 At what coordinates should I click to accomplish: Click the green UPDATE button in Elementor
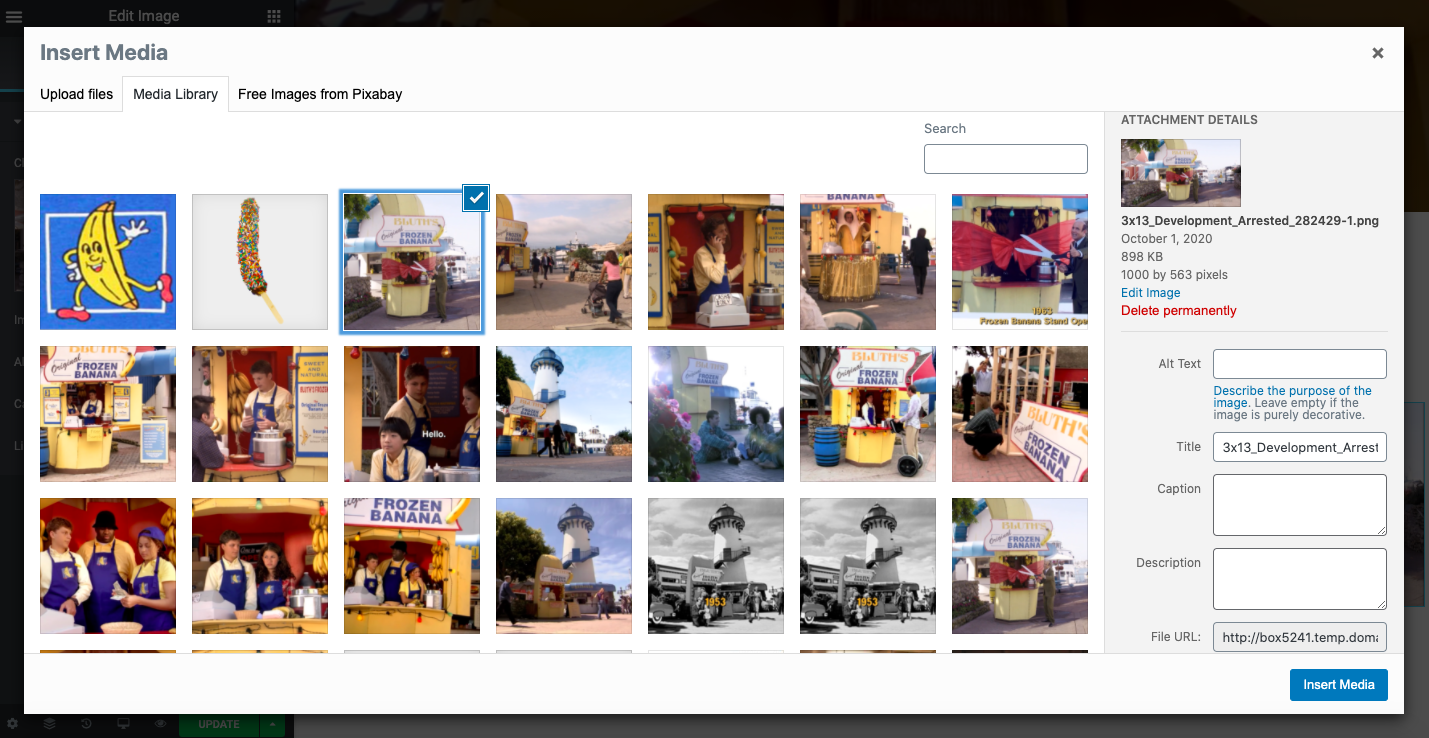pos(219,724)
